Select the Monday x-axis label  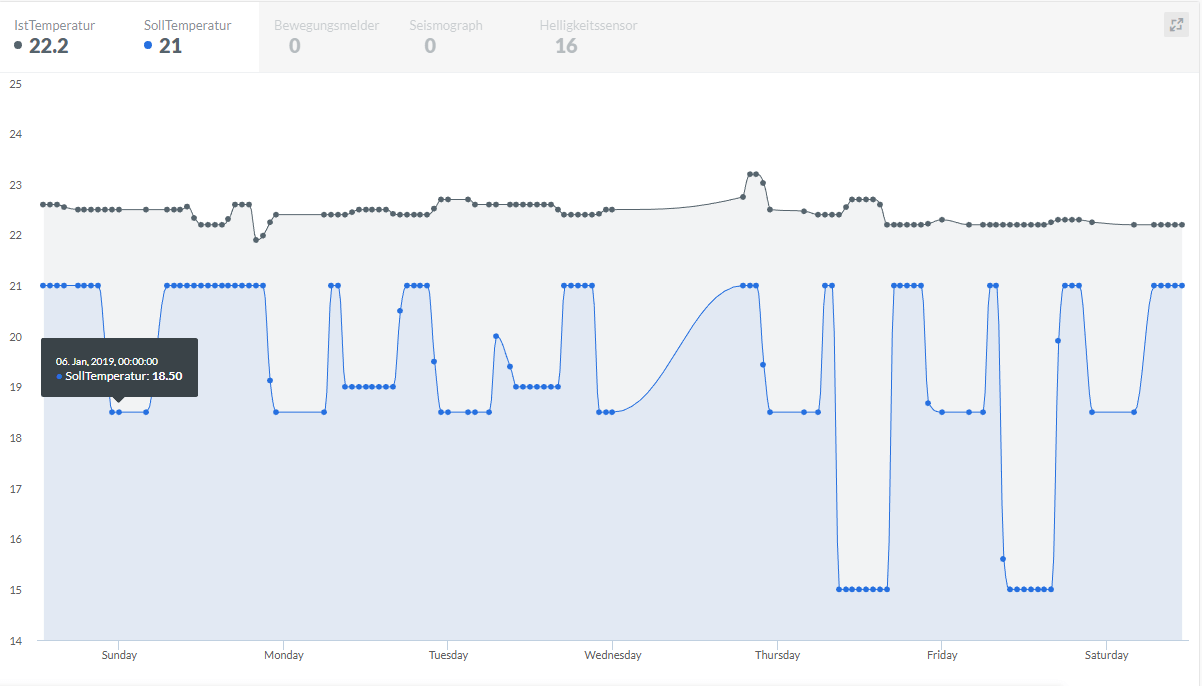tap(284, 656)
